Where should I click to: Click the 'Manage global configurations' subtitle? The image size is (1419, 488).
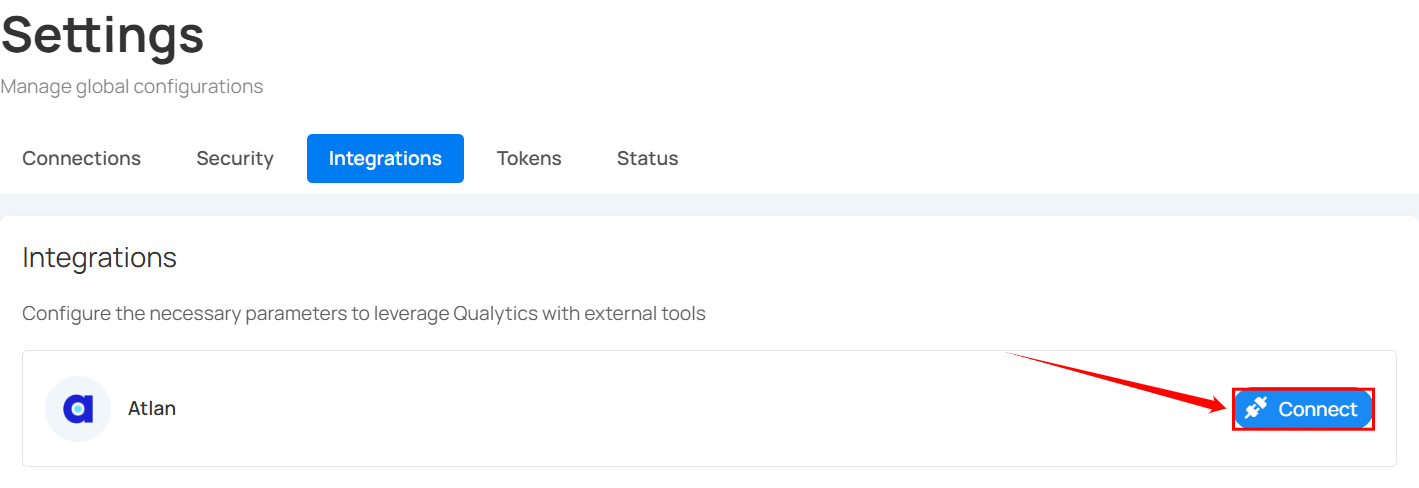(x=131, y=87)
